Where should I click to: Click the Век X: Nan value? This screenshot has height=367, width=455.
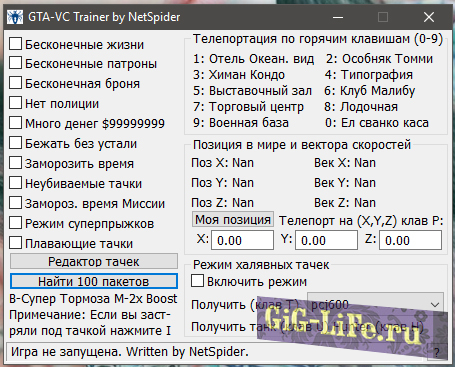point(345,163)
